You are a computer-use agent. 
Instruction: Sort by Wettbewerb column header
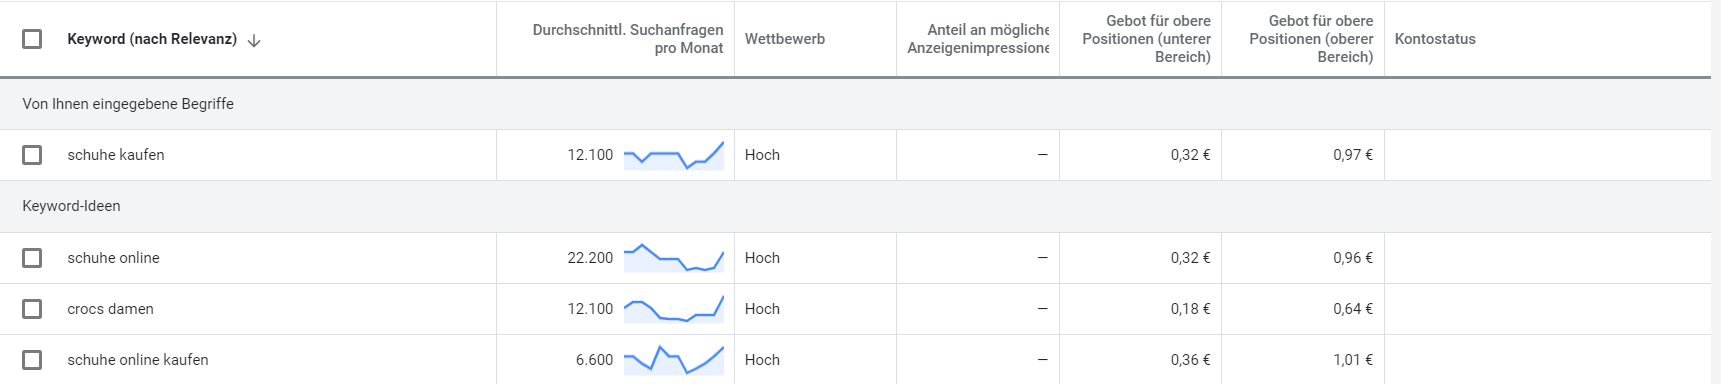pyautogui.click(x=785, y=39)
